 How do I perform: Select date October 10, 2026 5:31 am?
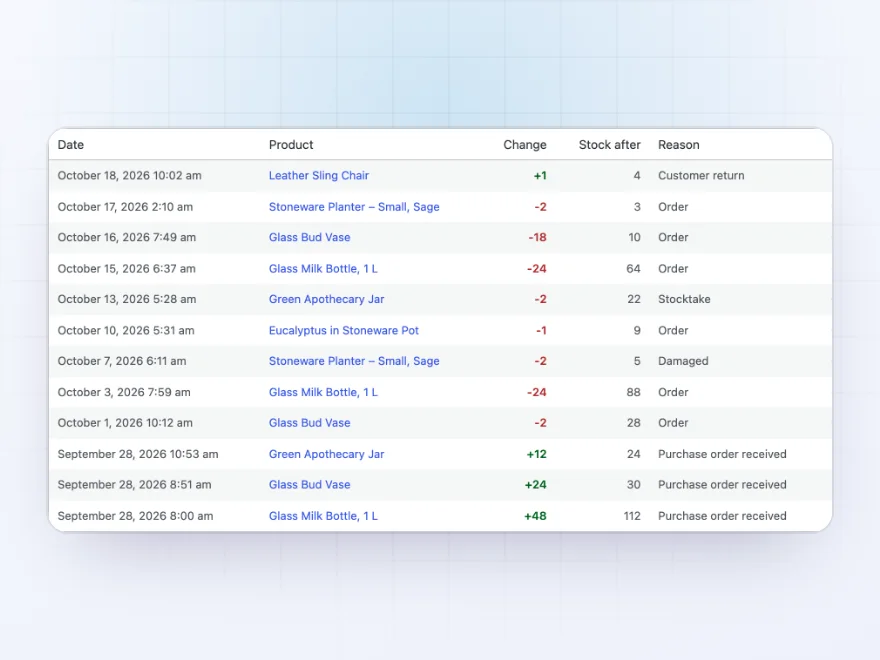point(126,331)
